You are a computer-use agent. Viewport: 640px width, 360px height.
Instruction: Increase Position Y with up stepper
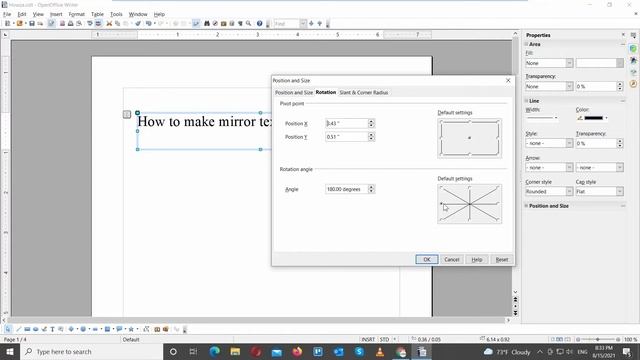[371, 135]
